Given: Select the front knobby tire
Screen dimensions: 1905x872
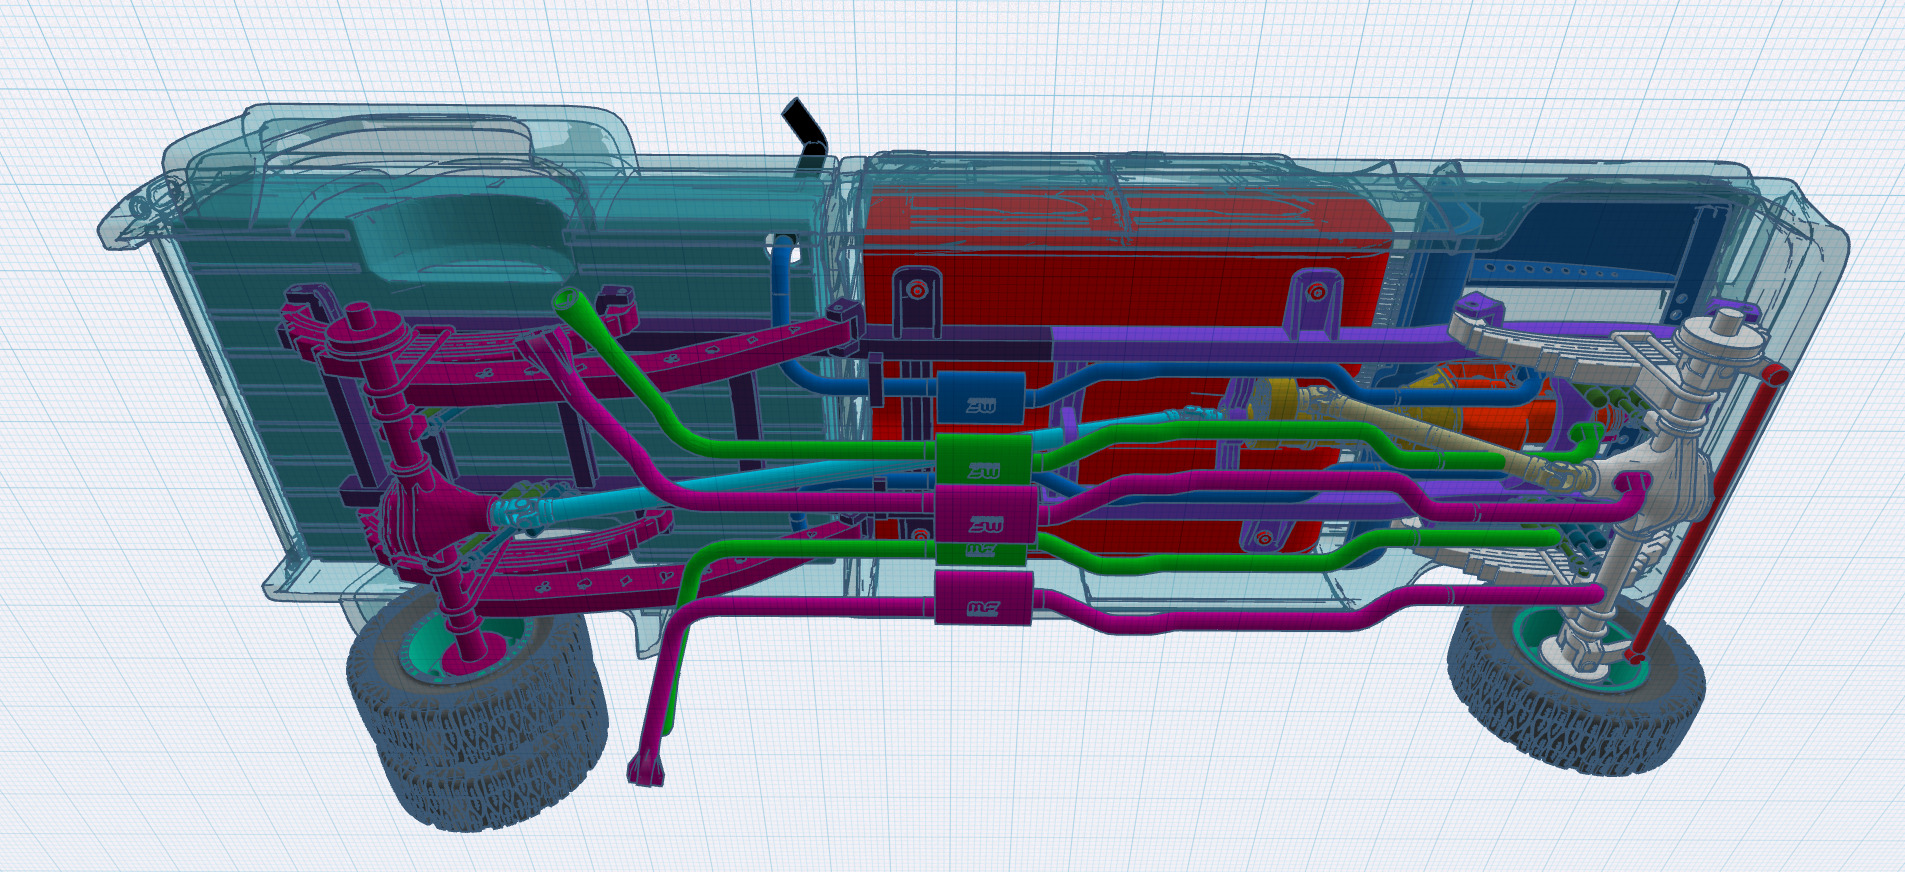Looking at the screenshot, I should click(1575, 690).
